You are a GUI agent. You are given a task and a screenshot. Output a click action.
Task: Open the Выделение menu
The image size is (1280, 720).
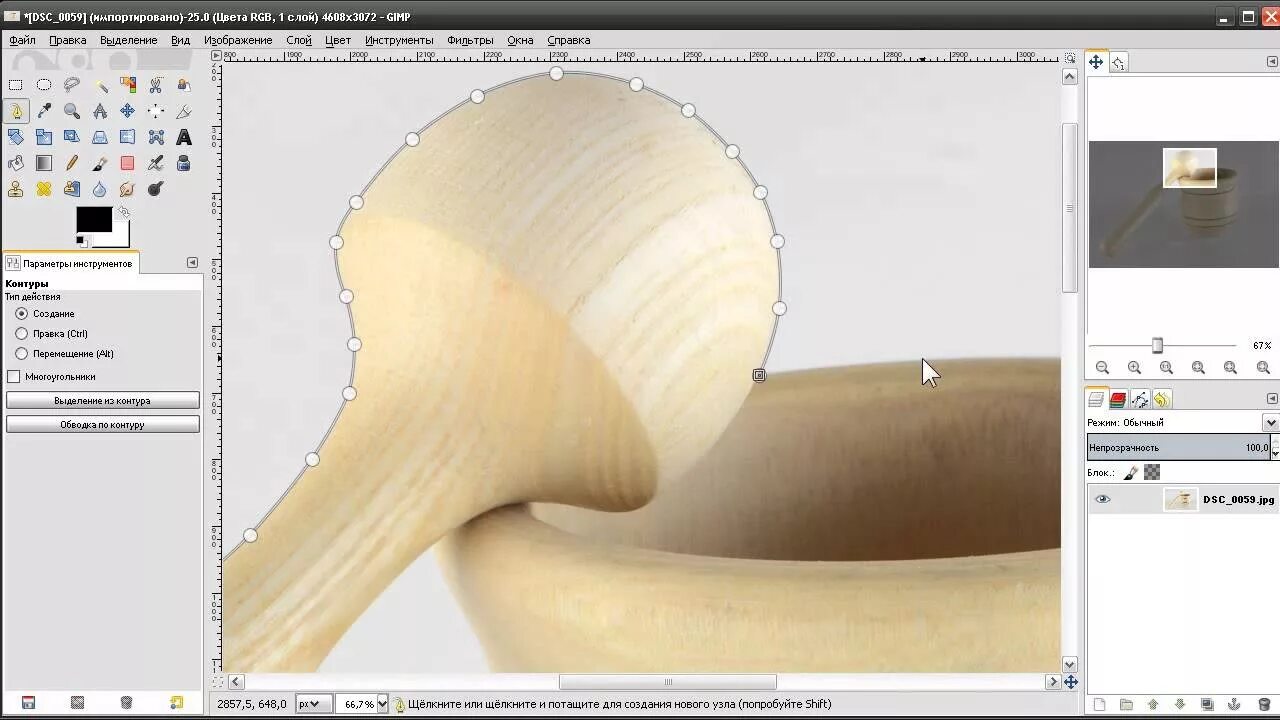pyautogui.click(x=128, y=40)
